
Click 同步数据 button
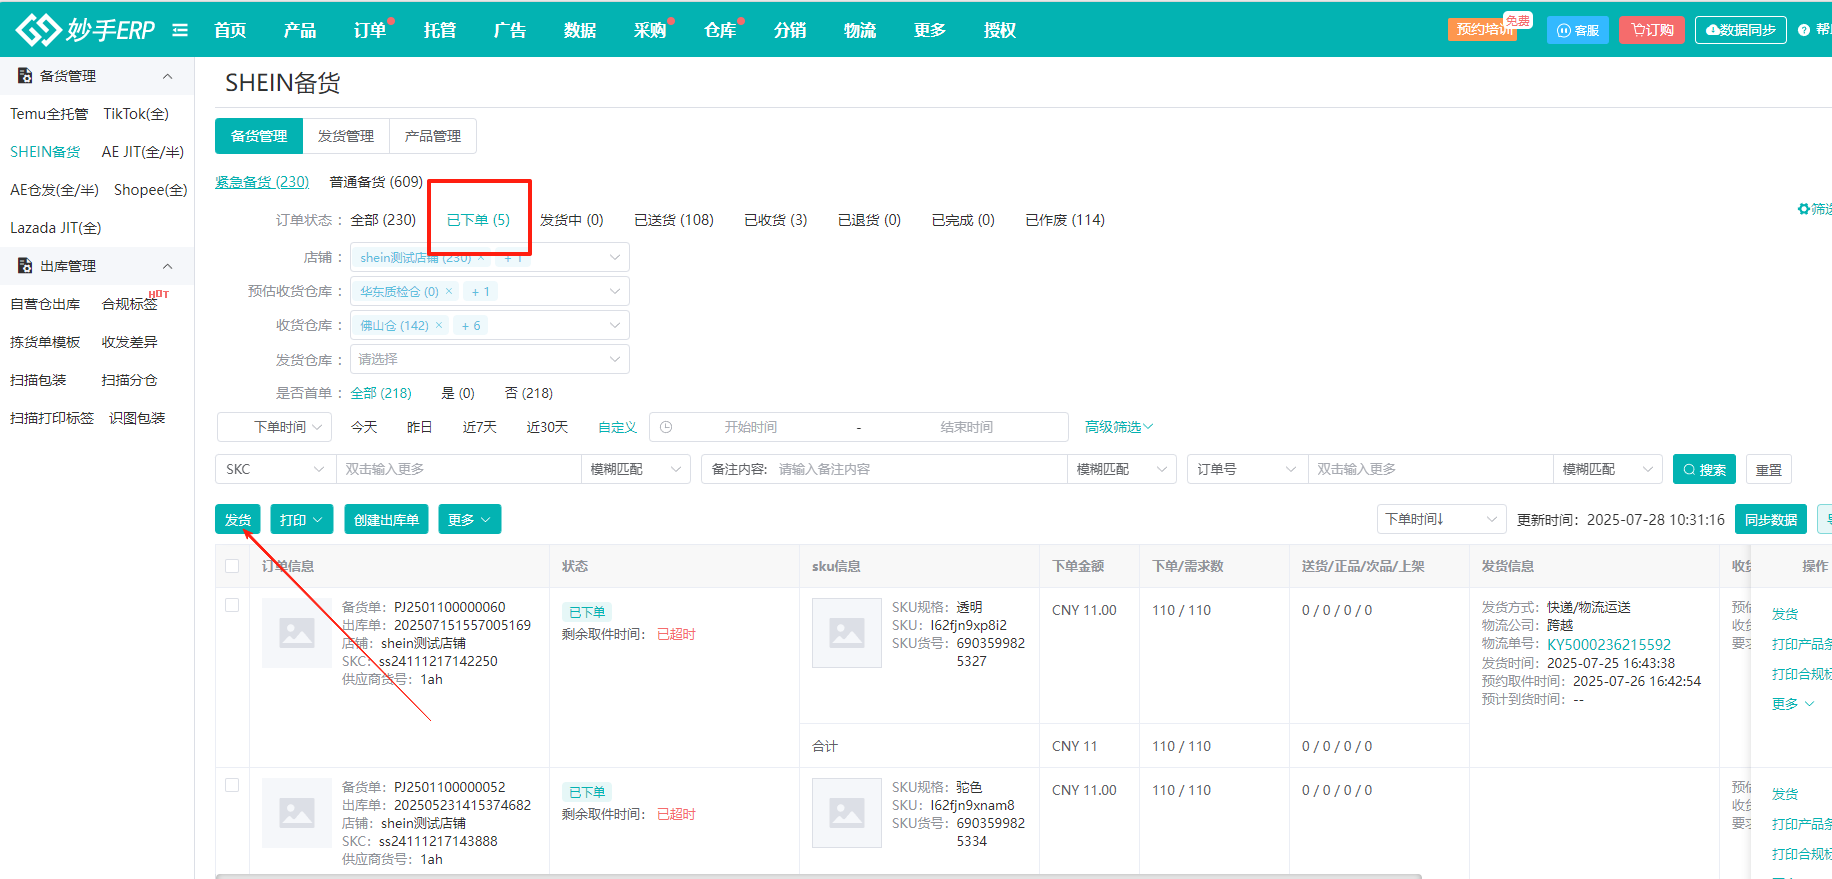coord(1771,519)
